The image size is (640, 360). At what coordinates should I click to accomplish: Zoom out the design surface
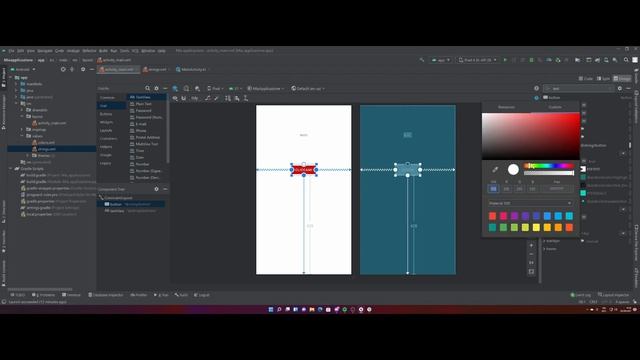(531, 254)
